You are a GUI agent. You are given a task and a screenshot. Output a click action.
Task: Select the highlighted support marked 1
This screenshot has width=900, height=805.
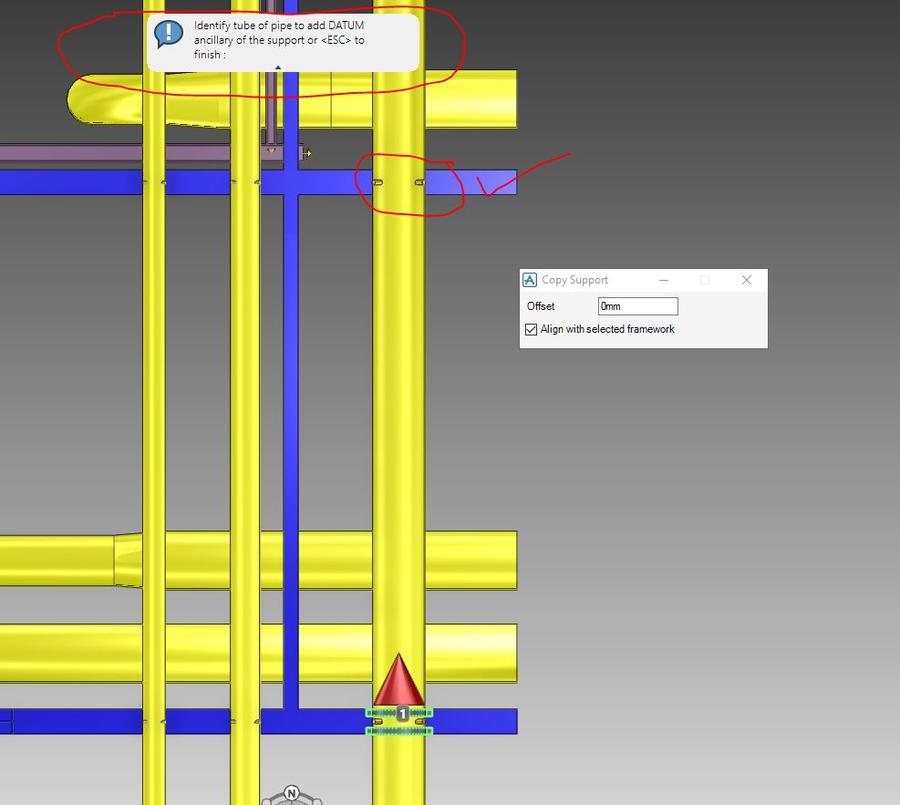click(399, 722)
